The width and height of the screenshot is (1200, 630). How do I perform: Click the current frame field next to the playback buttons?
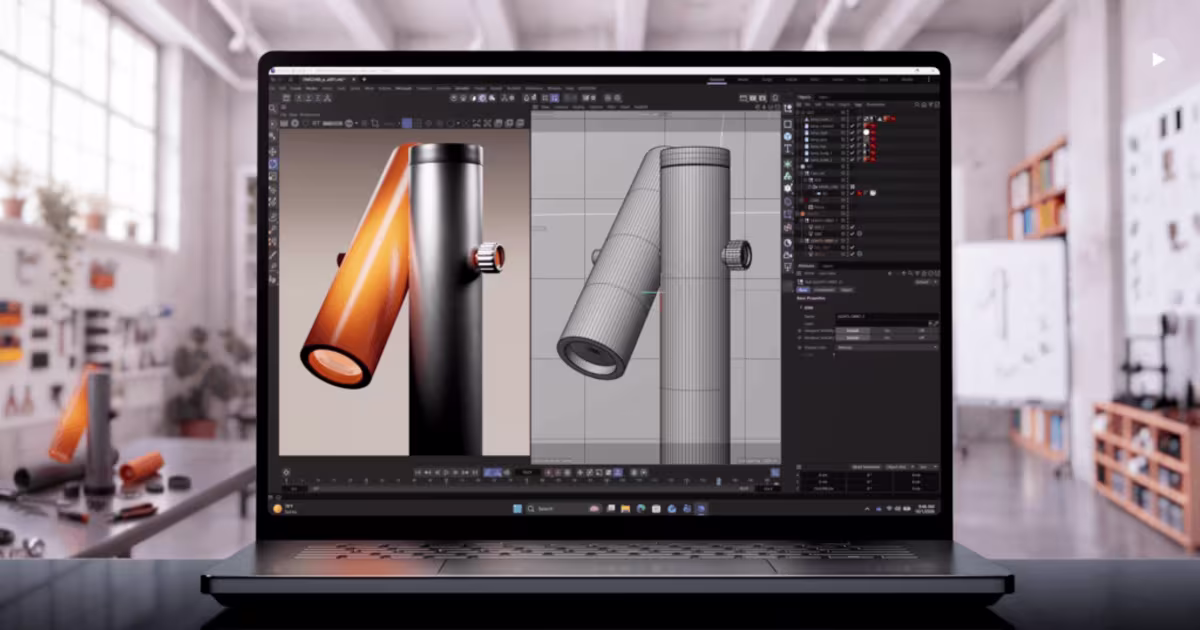pyautogui.click(x=527, y=472)
